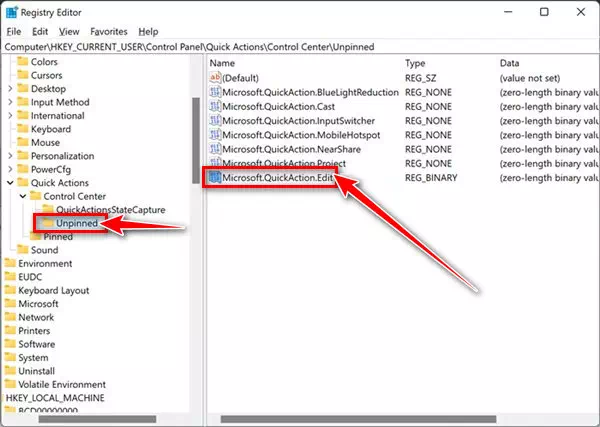600x427 pixels.
Task: Click the InputSwitcher binary value icon
Action: pos(215,121)
